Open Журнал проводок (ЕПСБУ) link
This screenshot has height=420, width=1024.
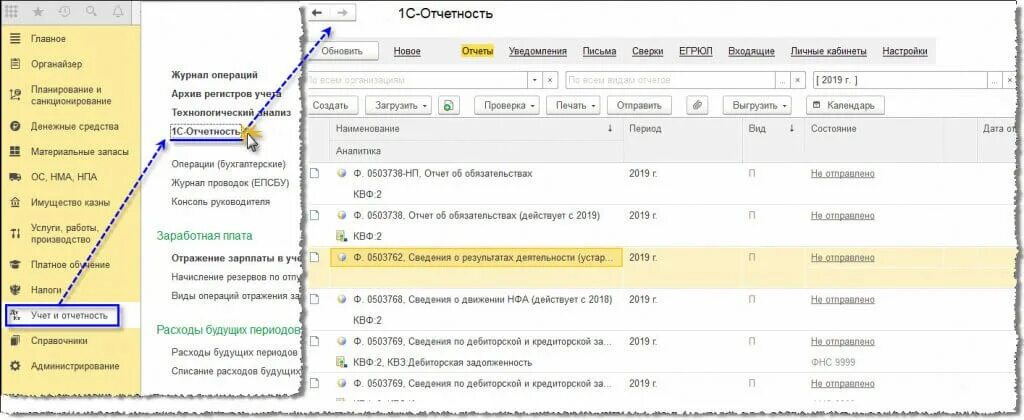click(230, 183)
